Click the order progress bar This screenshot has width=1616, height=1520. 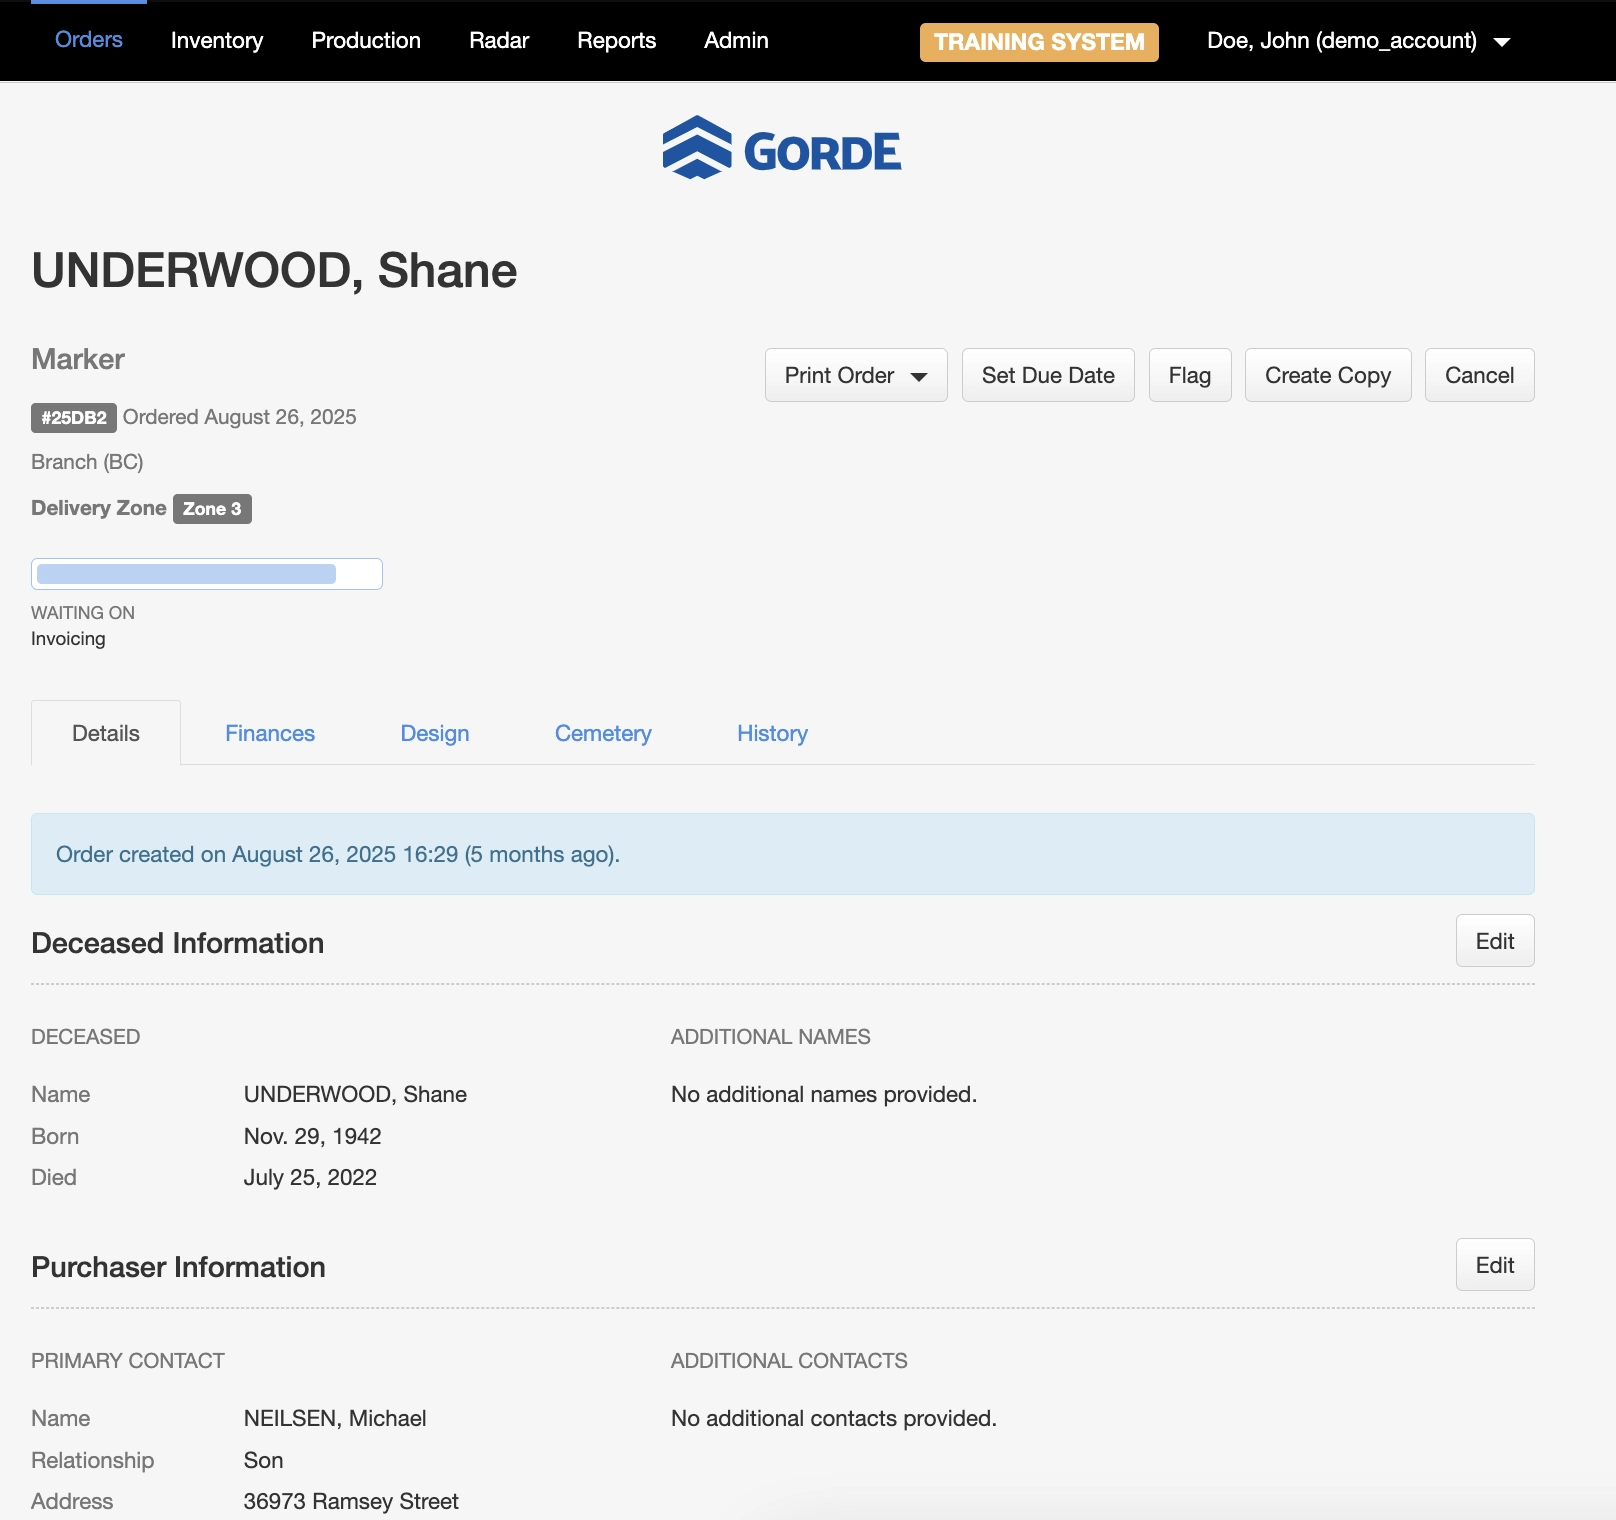206,573
